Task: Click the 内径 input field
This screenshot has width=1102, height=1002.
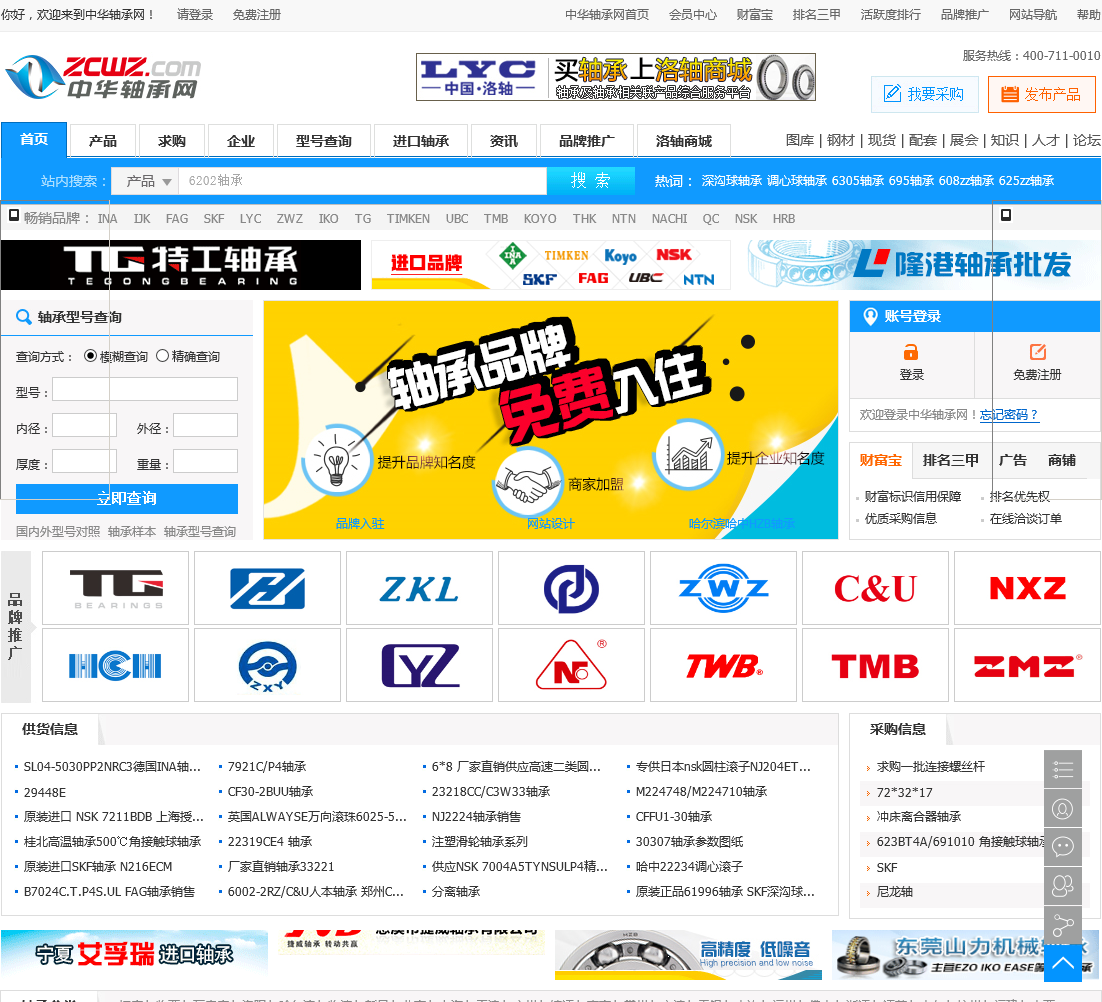Action: click(84, 425)
